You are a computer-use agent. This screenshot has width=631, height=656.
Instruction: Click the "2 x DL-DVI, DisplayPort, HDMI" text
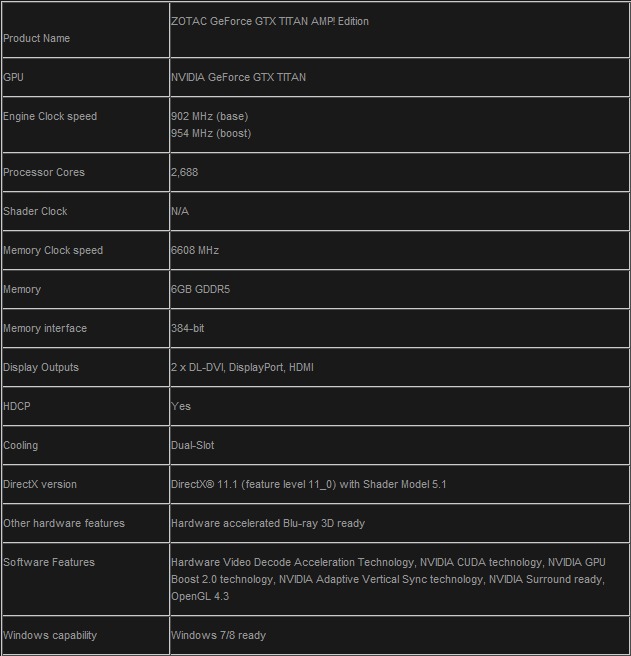(242, 367)
